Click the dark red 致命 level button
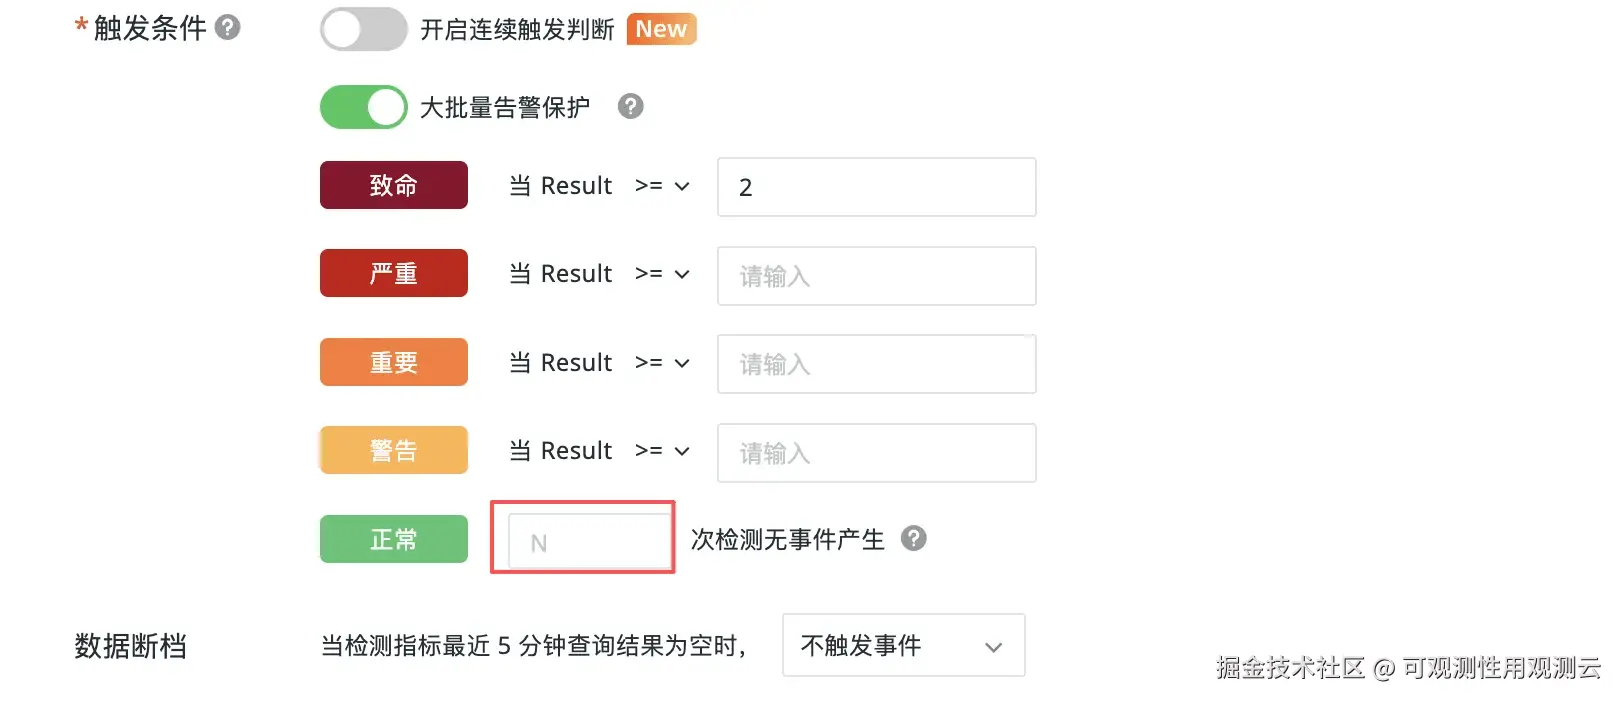Viewport: 1622px width, 702px height. 393,185
